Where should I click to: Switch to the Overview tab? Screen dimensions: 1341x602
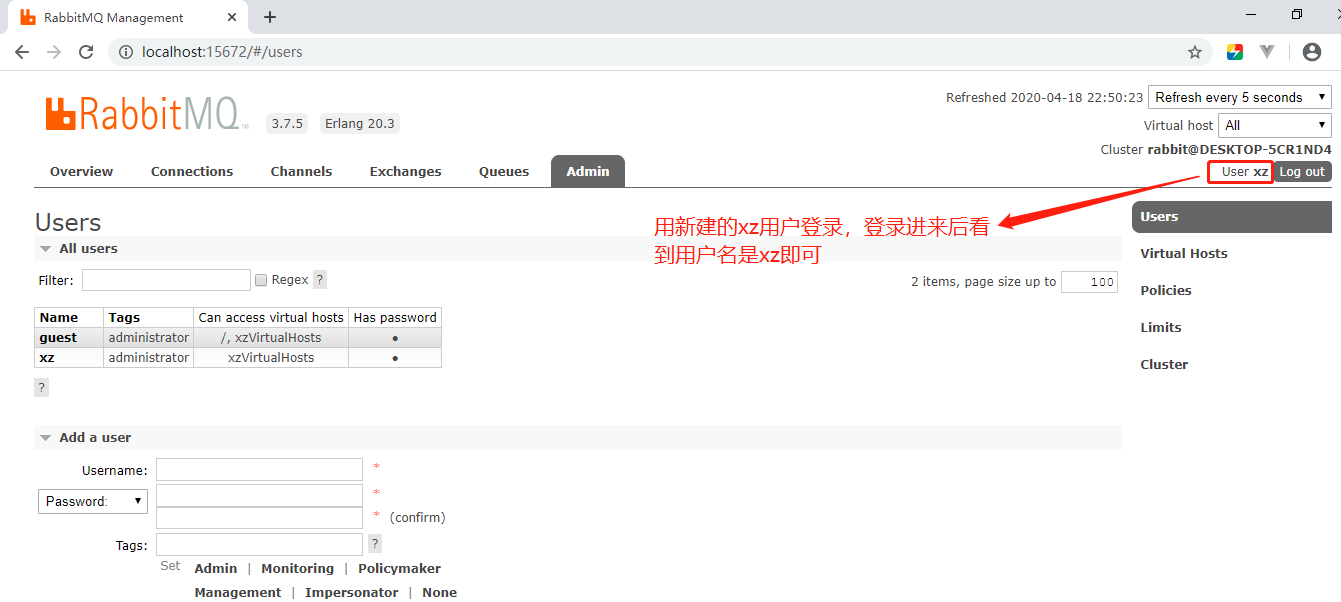pyautogui.click(x=81, y=171)
